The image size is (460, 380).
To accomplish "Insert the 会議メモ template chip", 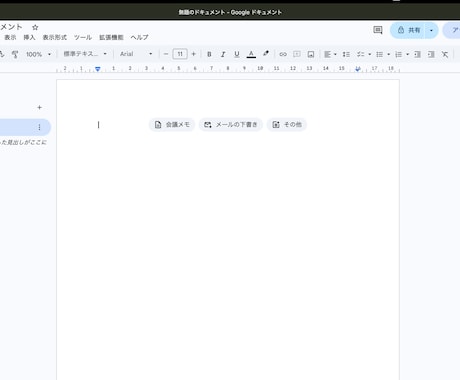I will tap(172, 125).
